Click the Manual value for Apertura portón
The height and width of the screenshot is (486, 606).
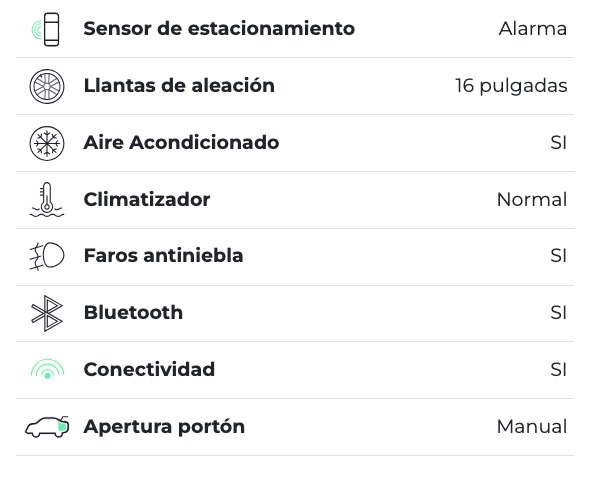pos(532,427)
